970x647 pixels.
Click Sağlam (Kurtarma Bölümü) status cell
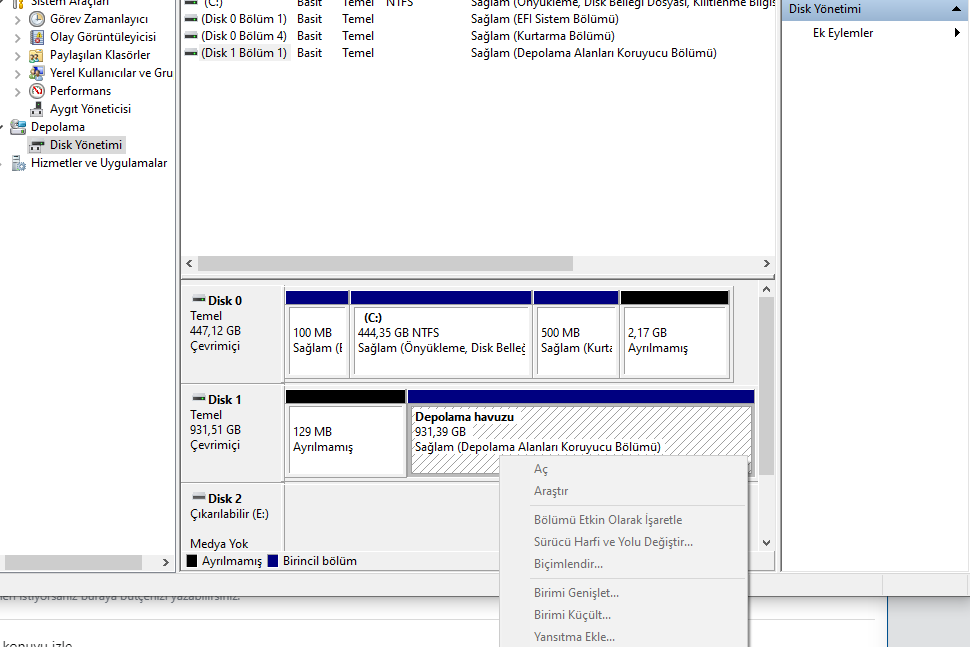pyautogui.click(x=543, y=36)
